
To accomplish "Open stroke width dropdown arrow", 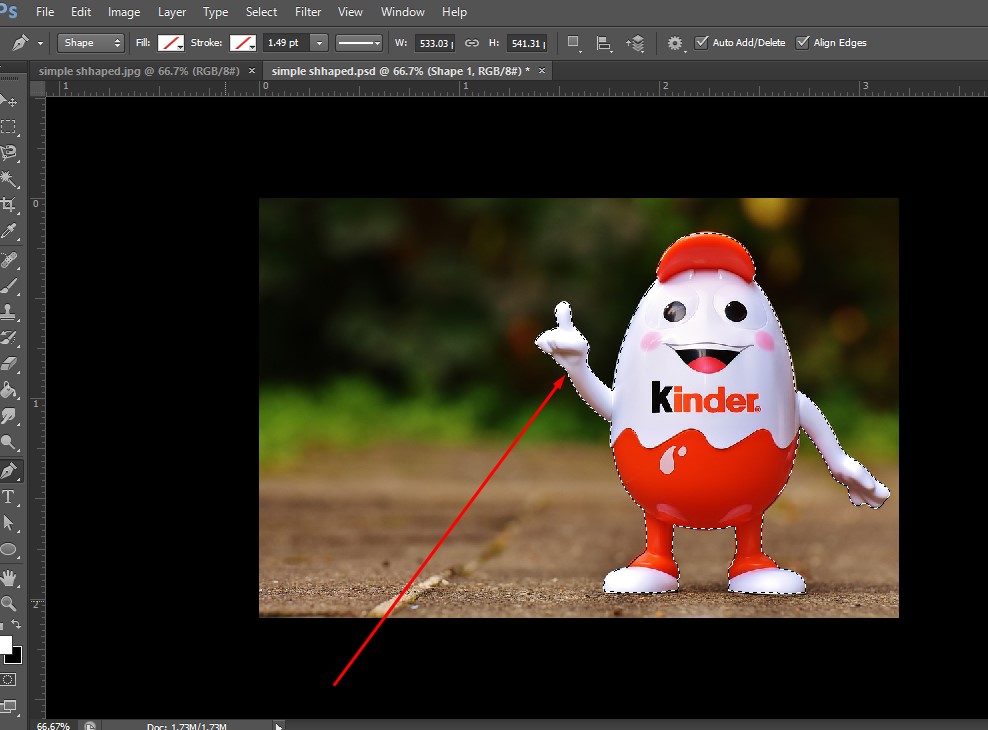I will [319, 43].
